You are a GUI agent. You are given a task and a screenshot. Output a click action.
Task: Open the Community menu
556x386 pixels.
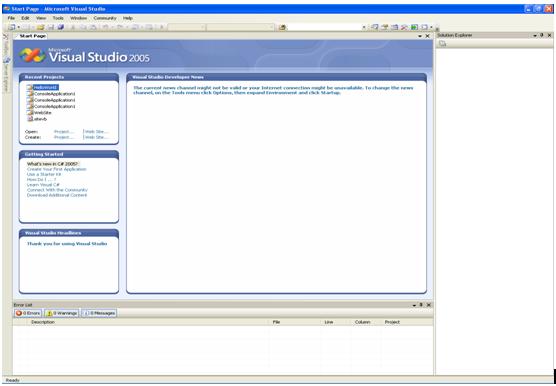(105, 18)
